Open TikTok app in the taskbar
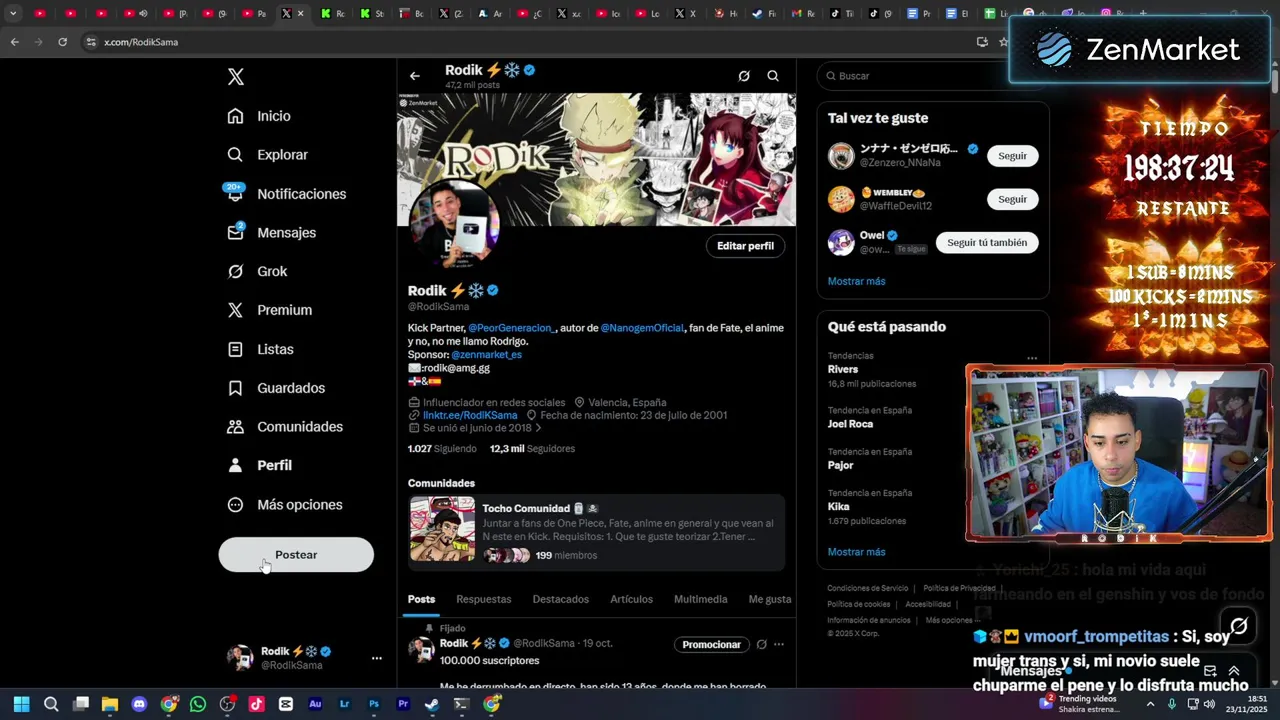 click(x=256, y=704)
